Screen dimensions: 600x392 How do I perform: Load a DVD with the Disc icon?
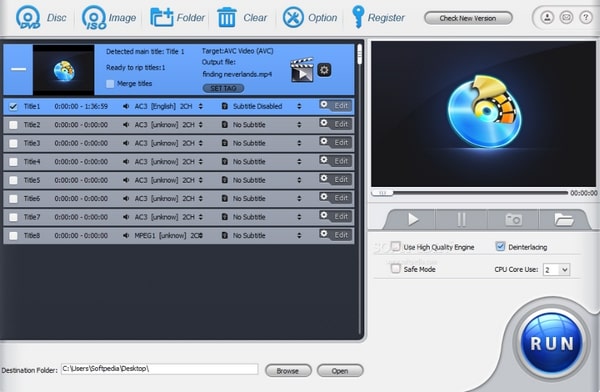28,17
